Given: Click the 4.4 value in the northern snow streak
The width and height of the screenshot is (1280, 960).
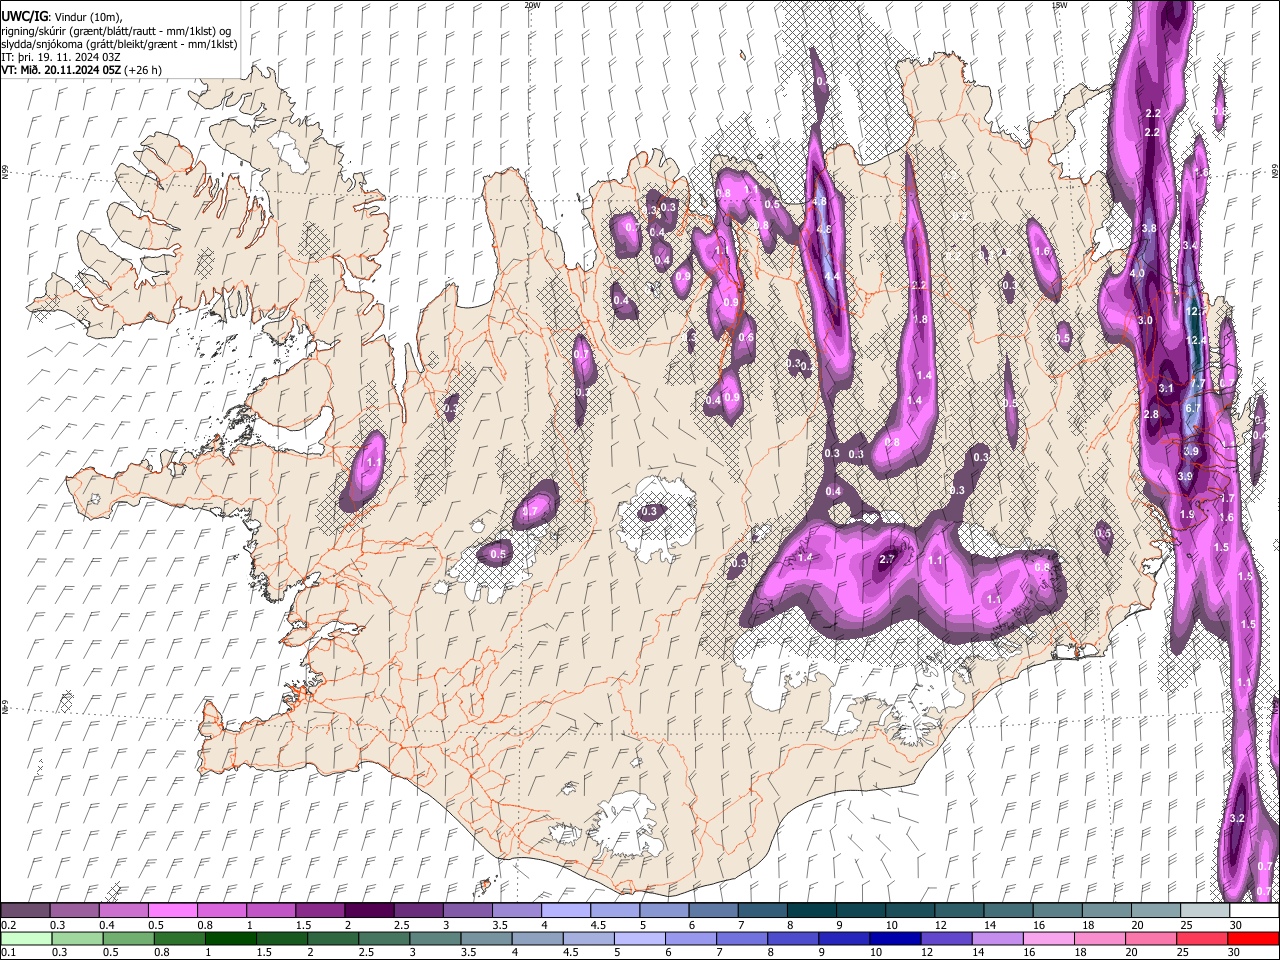Looking at the screenshot, I should (x=831, y=277).
